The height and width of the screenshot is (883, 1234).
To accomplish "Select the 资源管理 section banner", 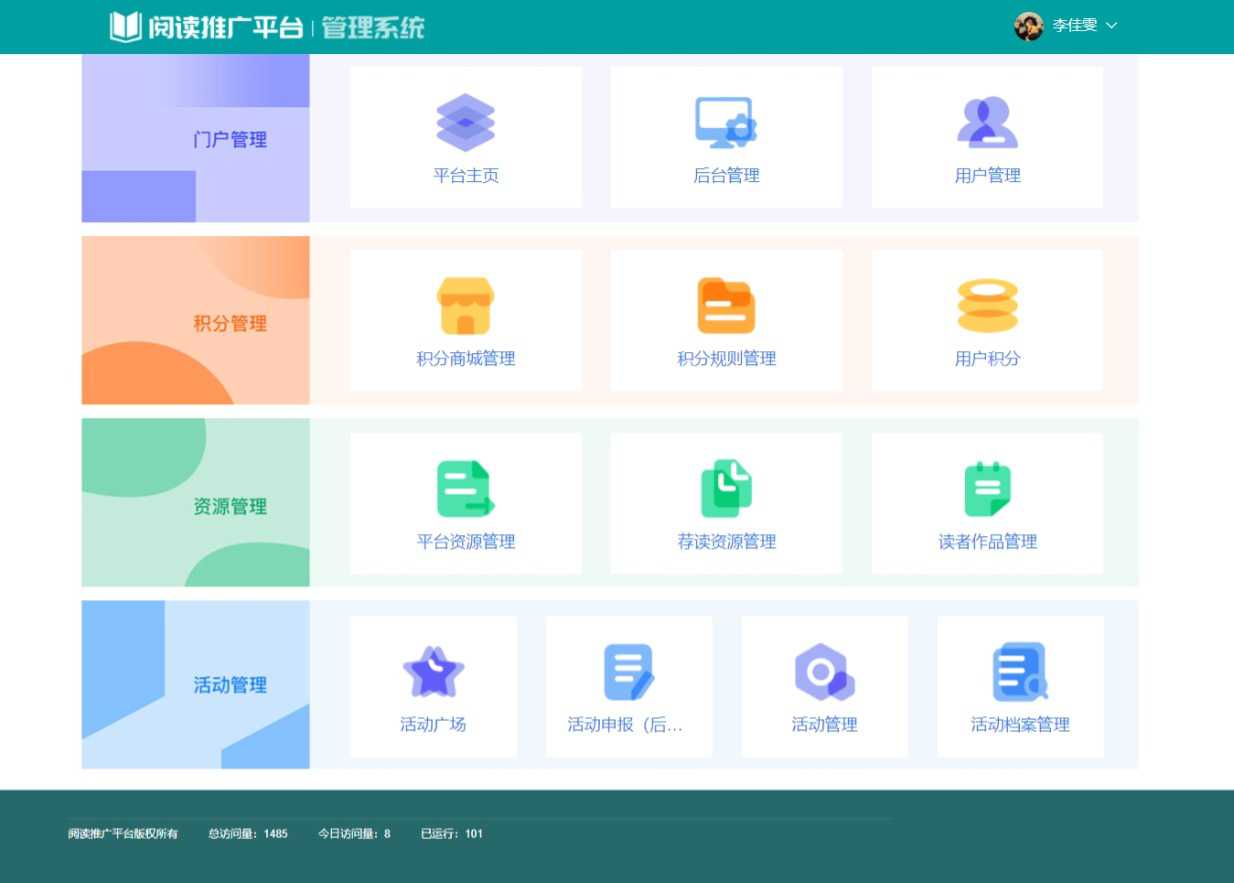I will (196, 503).
